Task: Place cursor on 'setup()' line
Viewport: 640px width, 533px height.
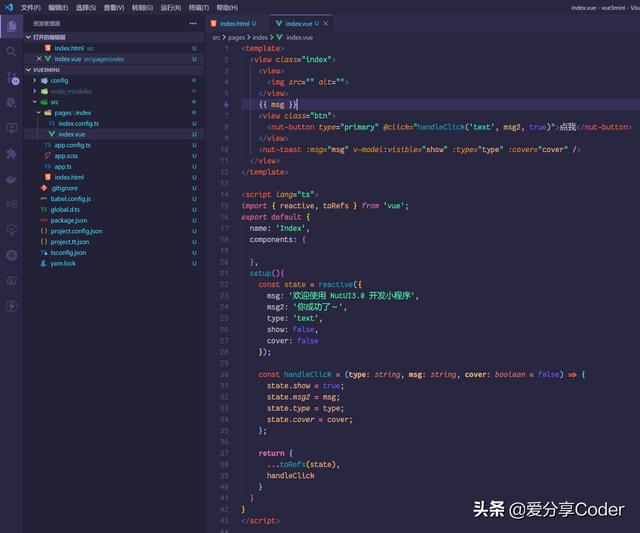Action: [x=267, y=273]
